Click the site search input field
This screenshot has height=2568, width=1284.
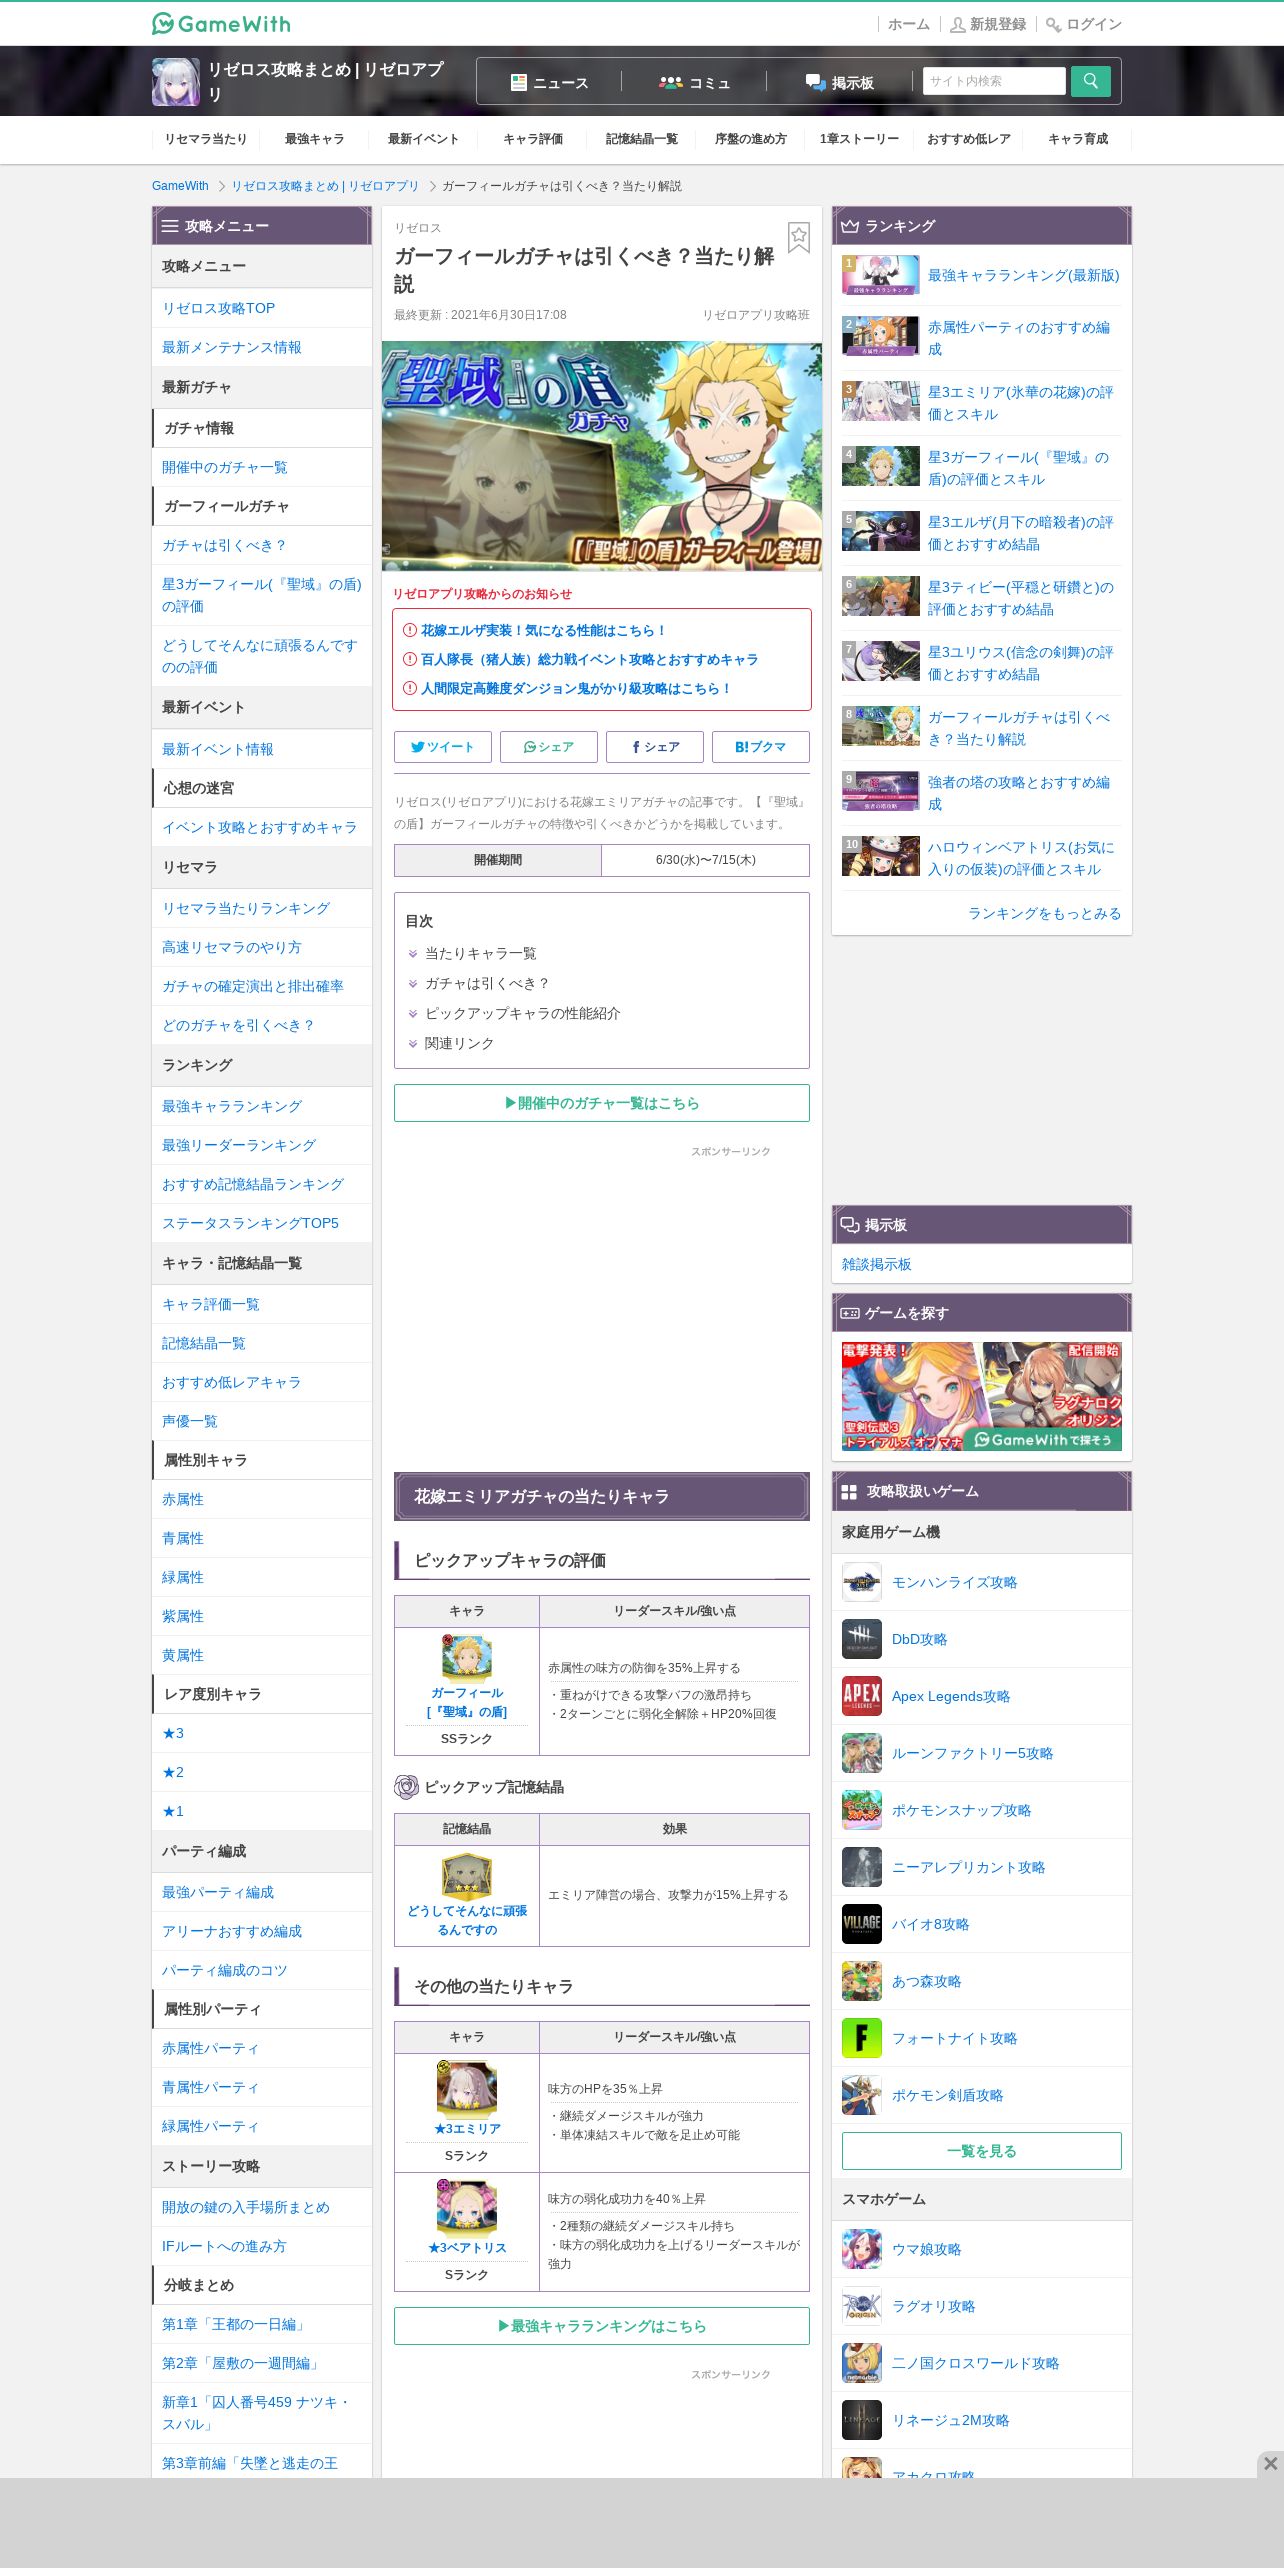click(994, 81)
